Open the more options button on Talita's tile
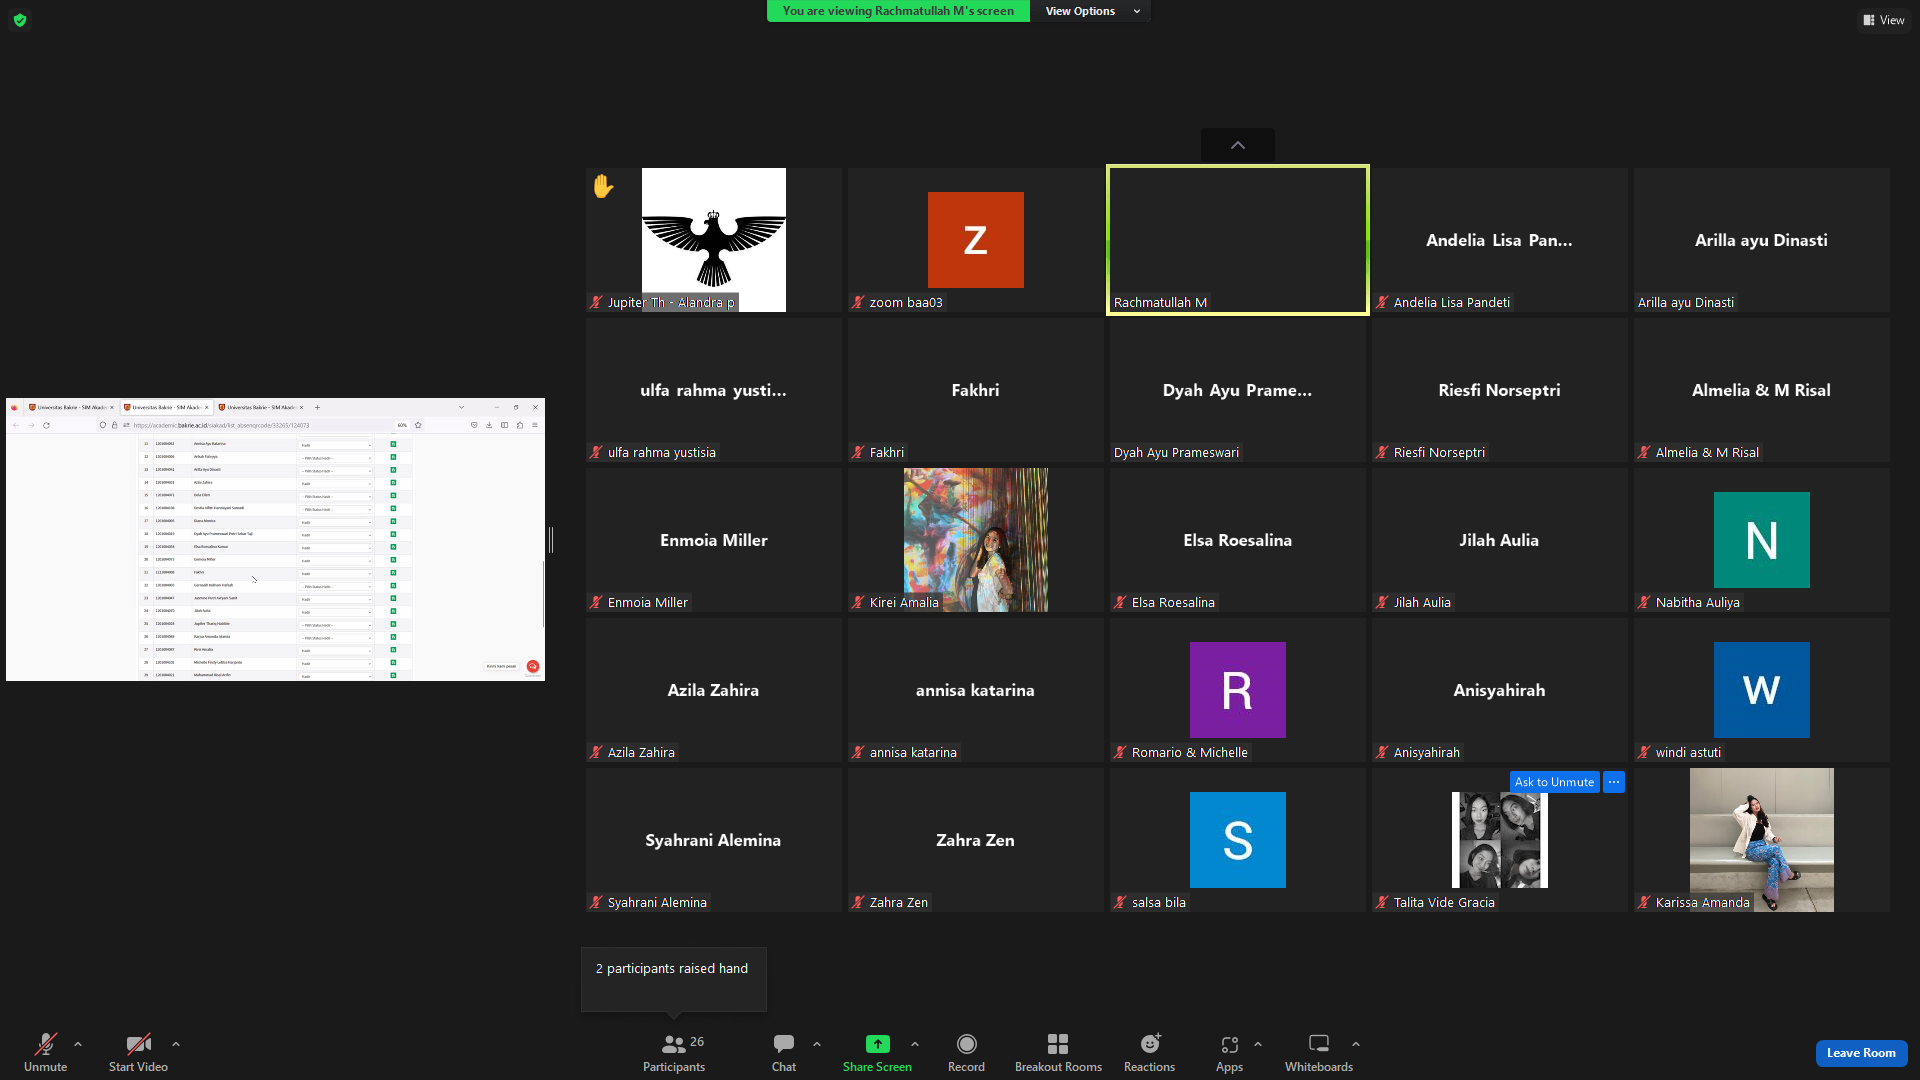The height and width of the screenshot is (1080, 1920). 1614,782
